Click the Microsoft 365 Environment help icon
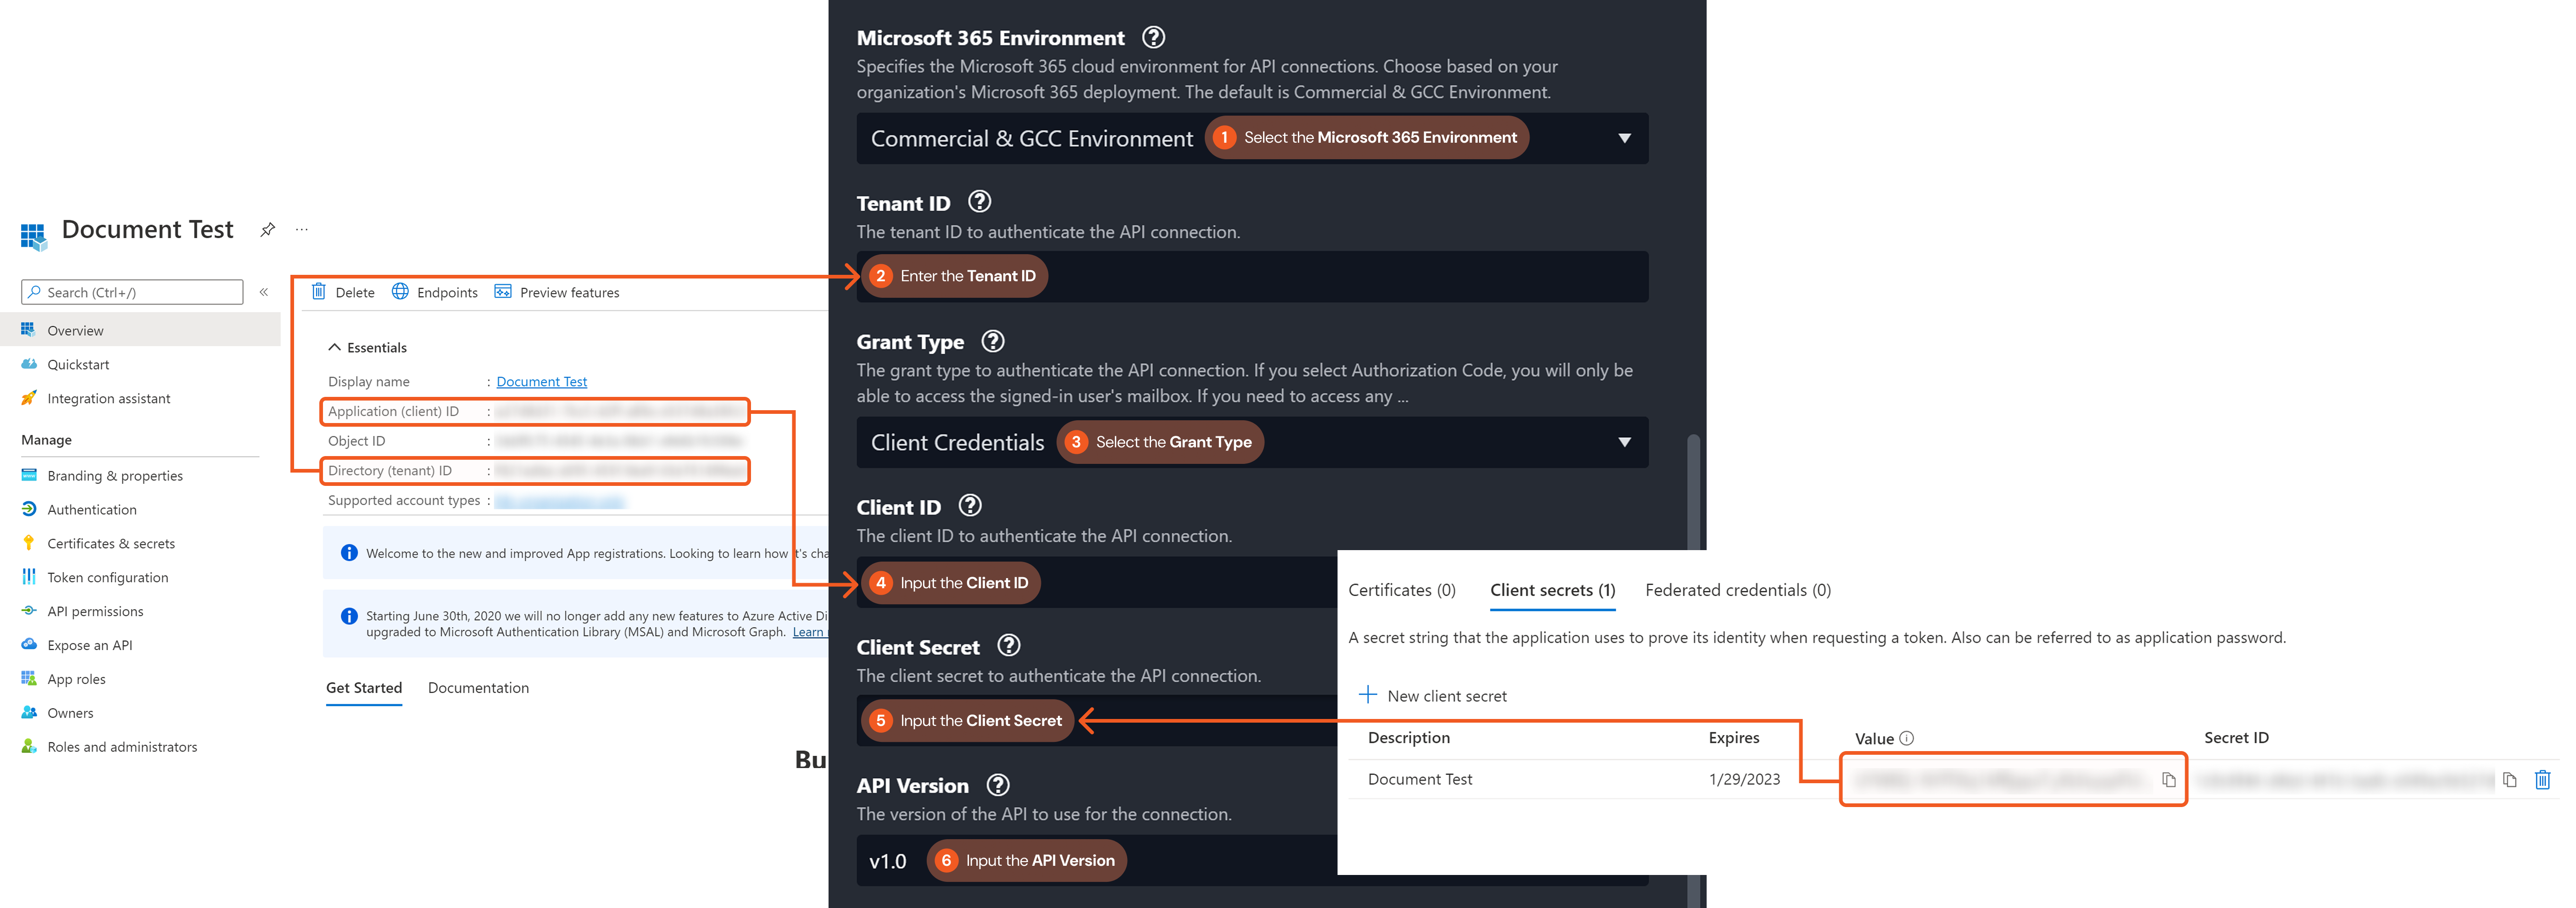Image resolution: width=2576 pixels, height=908 pixels. (1153, 37)
